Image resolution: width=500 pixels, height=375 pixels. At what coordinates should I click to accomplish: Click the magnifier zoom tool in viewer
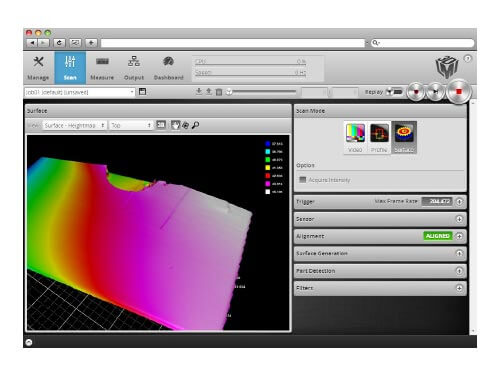(196, 125)
